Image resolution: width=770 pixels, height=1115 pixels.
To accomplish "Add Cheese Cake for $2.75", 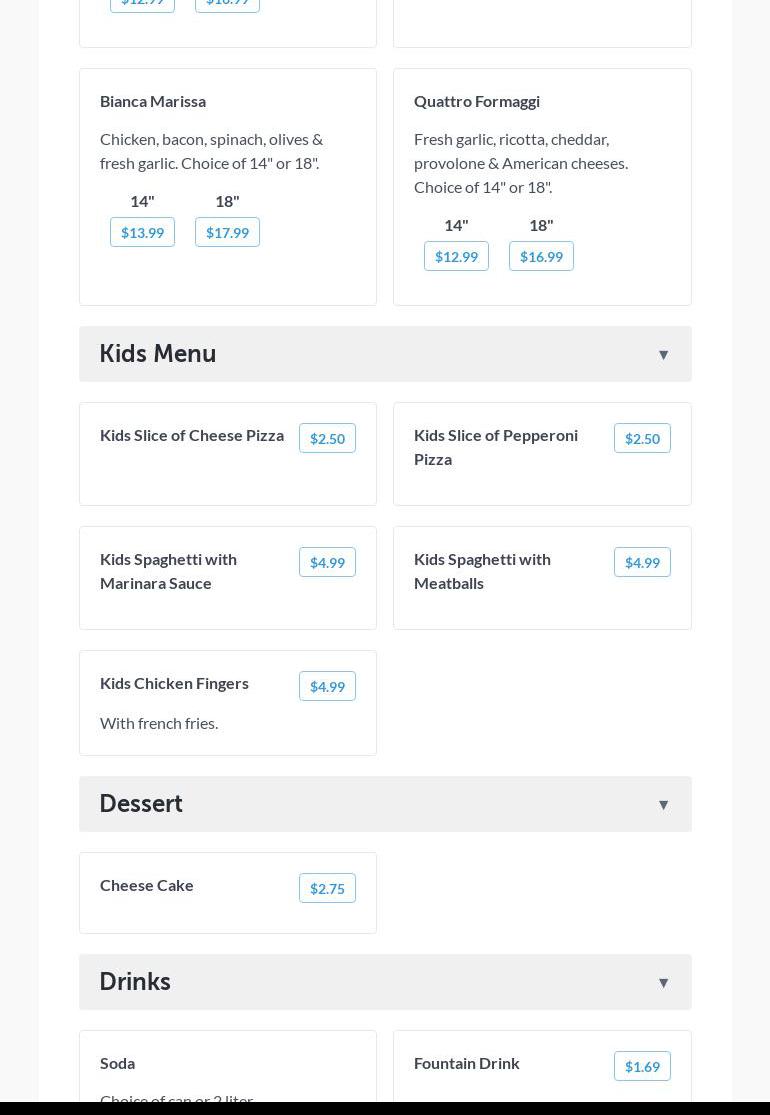I will click(327, 888).
